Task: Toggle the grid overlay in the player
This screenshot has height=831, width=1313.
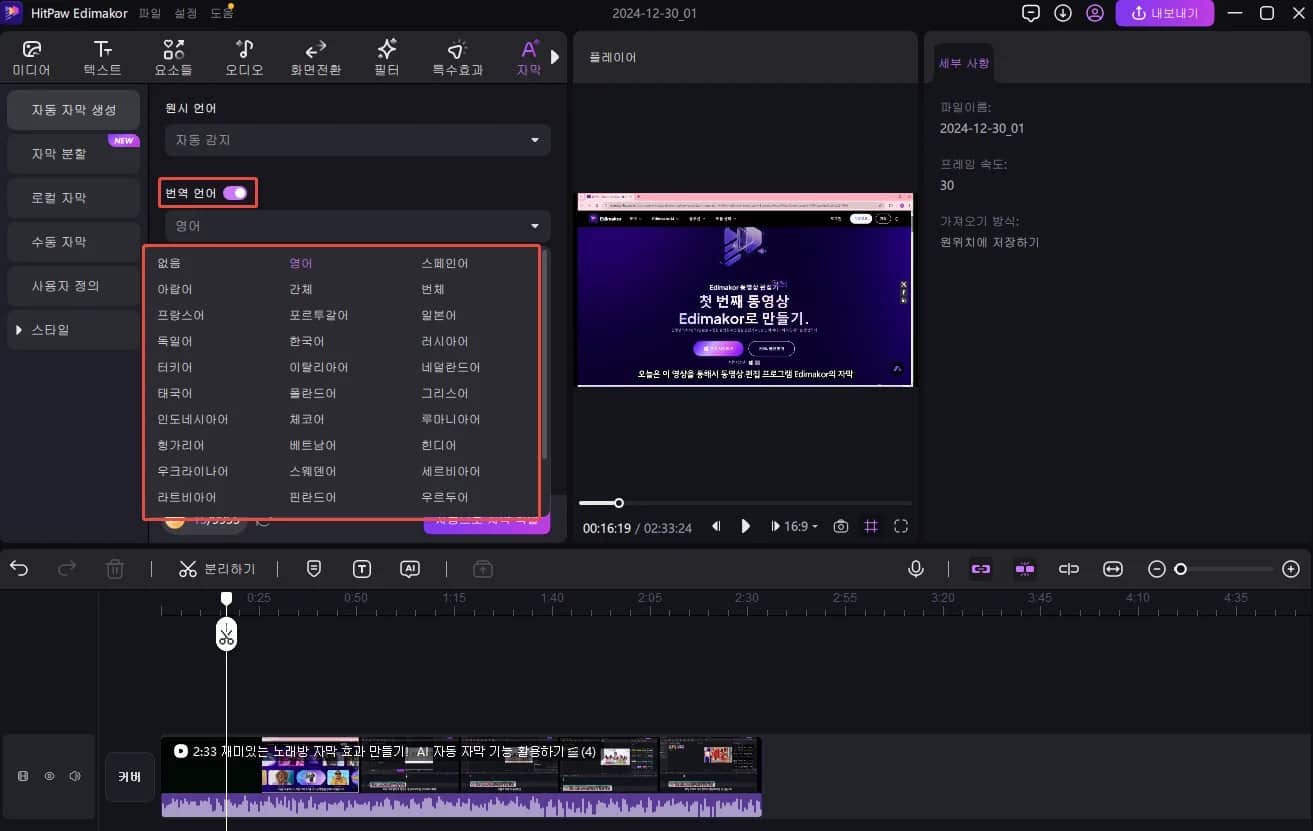Action: click(x=869, y=525)
